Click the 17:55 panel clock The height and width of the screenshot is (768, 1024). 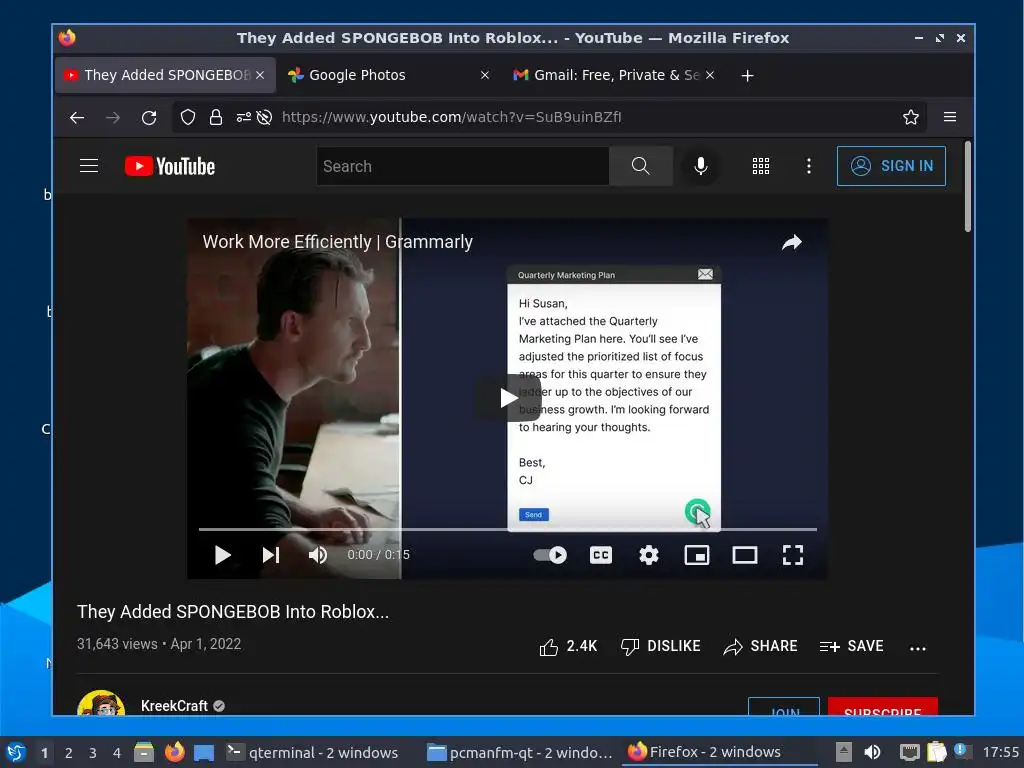[1000, 752]
